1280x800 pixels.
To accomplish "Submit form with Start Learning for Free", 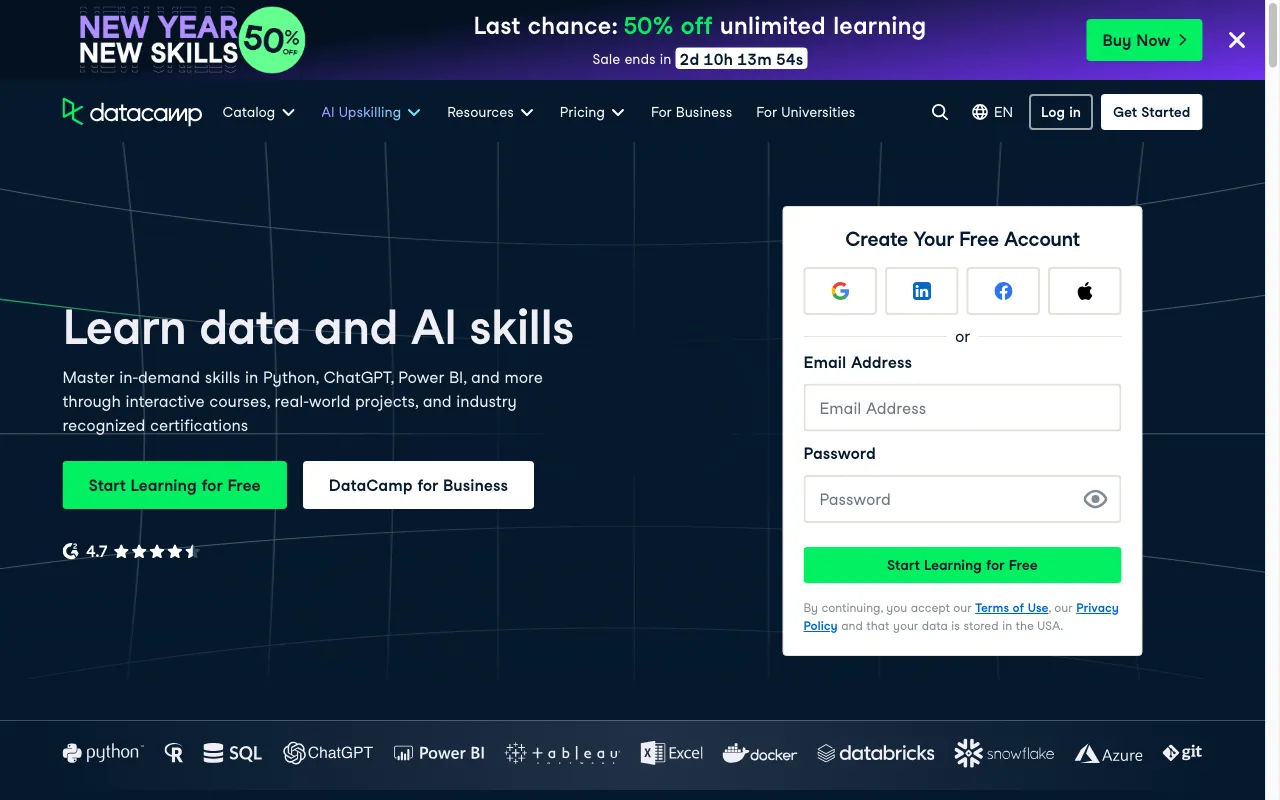I will (962, 565).
